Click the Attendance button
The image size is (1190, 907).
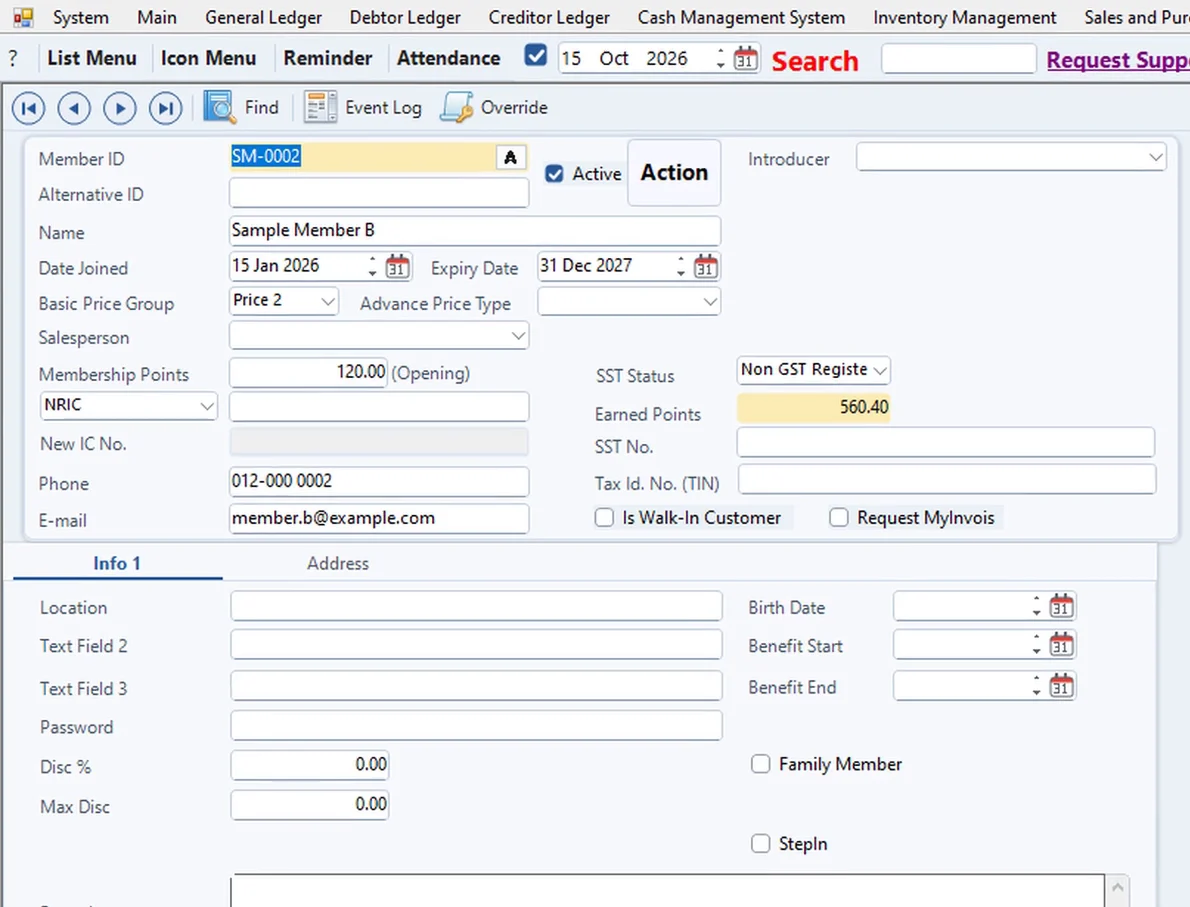(449, 58)
